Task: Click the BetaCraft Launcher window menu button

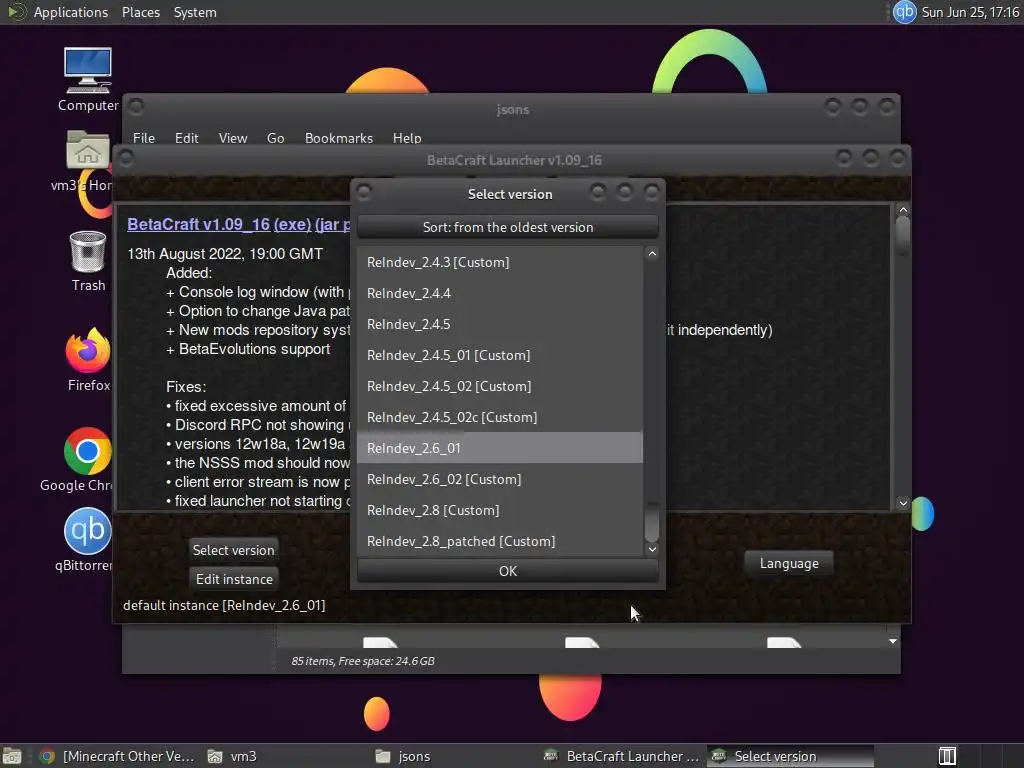Action: (126, 158)
